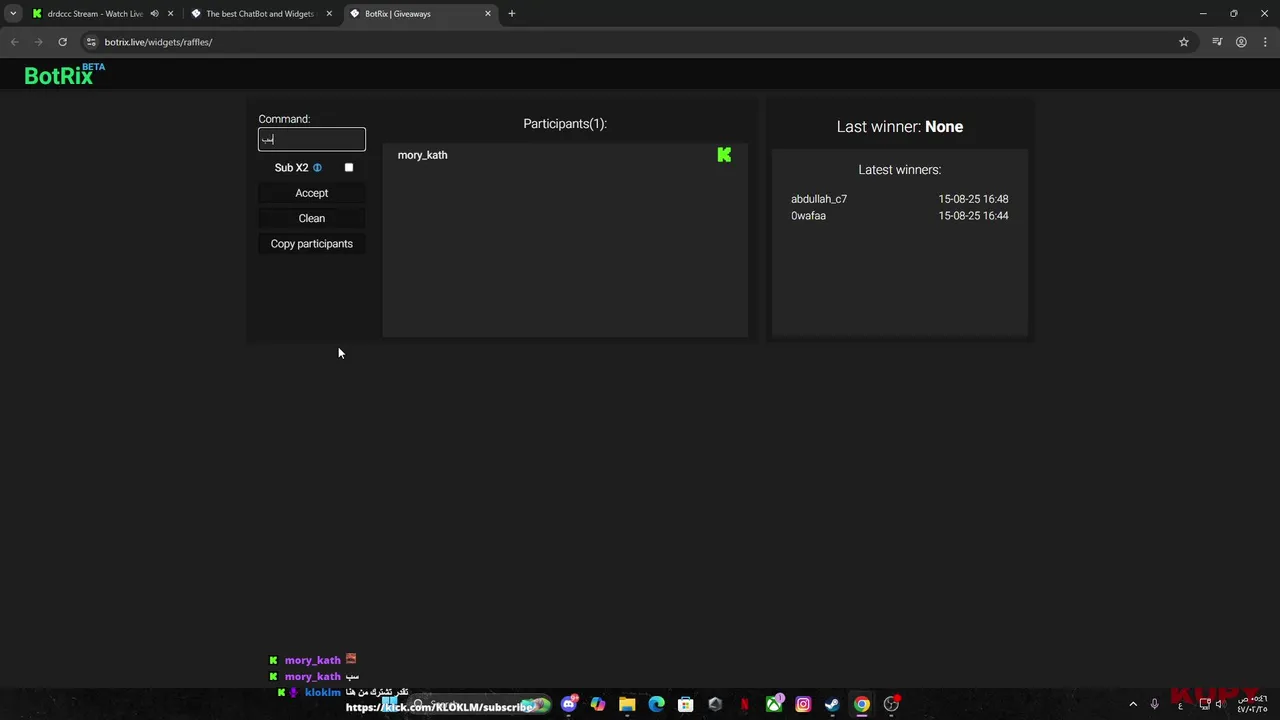Click the BotRix logo
1280x720 pixels.
[64, 74]
